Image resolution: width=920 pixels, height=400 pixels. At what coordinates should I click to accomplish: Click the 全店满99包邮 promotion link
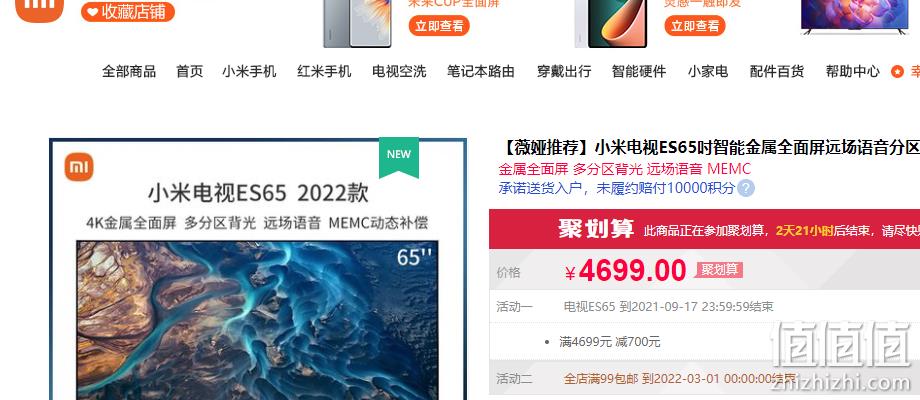point(601,378)
